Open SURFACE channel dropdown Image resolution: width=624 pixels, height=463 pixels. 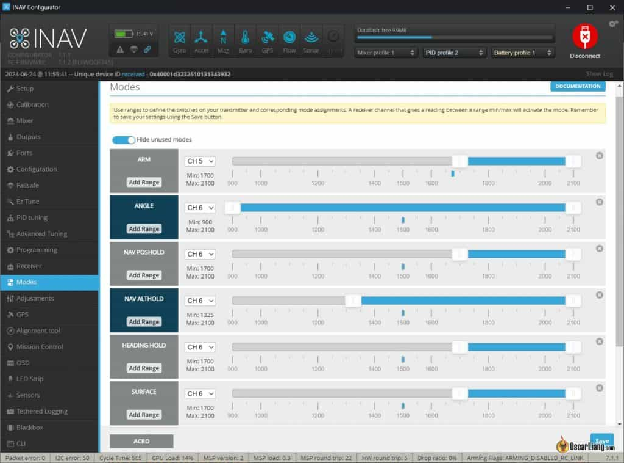pyautogui.click(x=200, y=394)
